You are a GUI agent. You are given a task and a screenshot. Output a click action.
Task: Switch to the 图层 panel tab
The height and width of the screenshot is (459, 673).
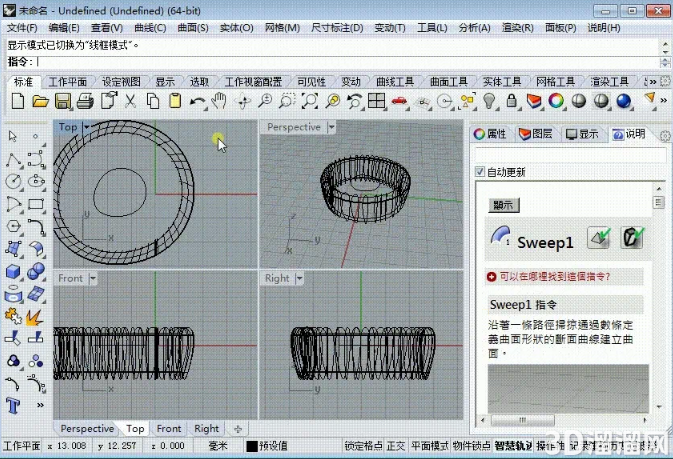(536, 134)
